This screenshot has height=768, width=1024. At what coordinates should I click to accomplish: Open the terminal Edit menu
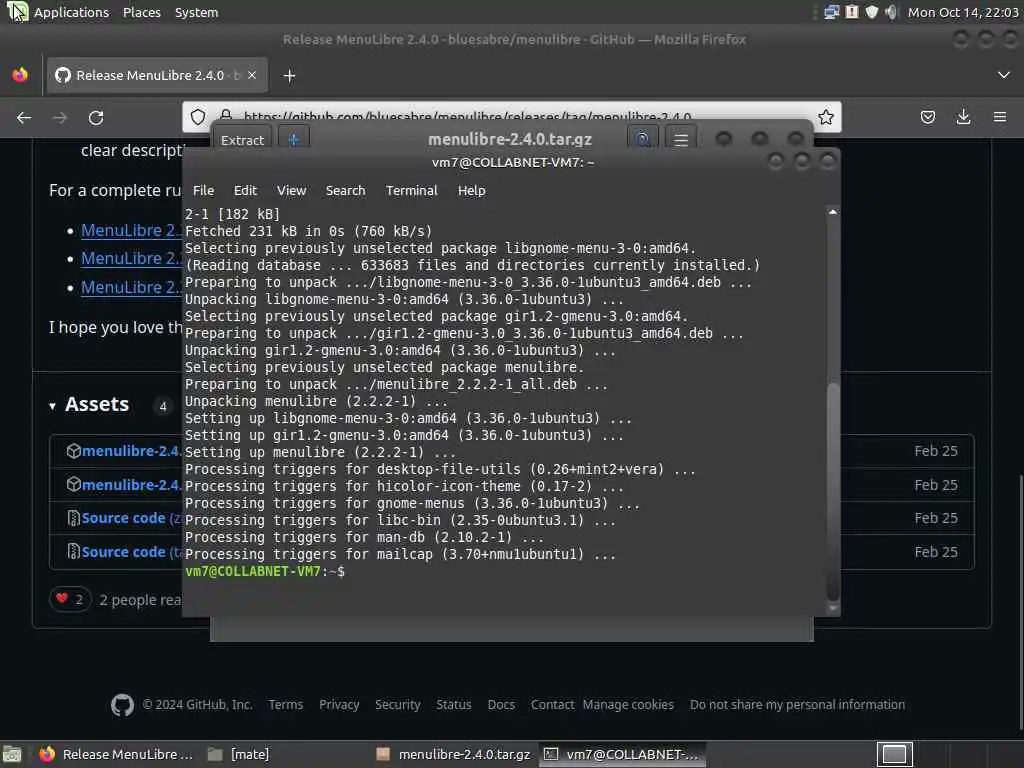coord(245,191)
